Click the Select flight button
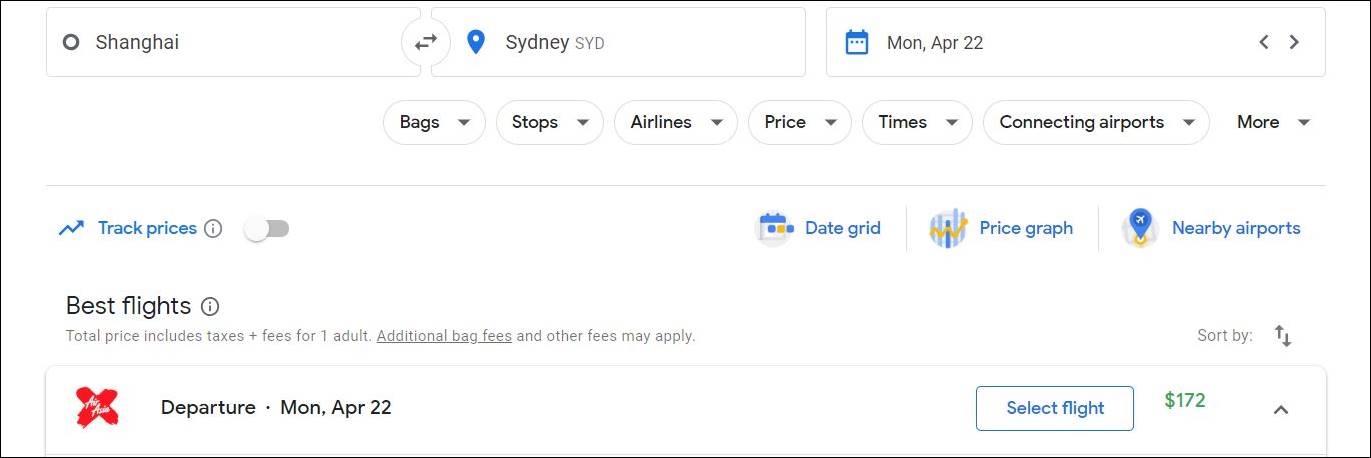 tap(1055, 408)
